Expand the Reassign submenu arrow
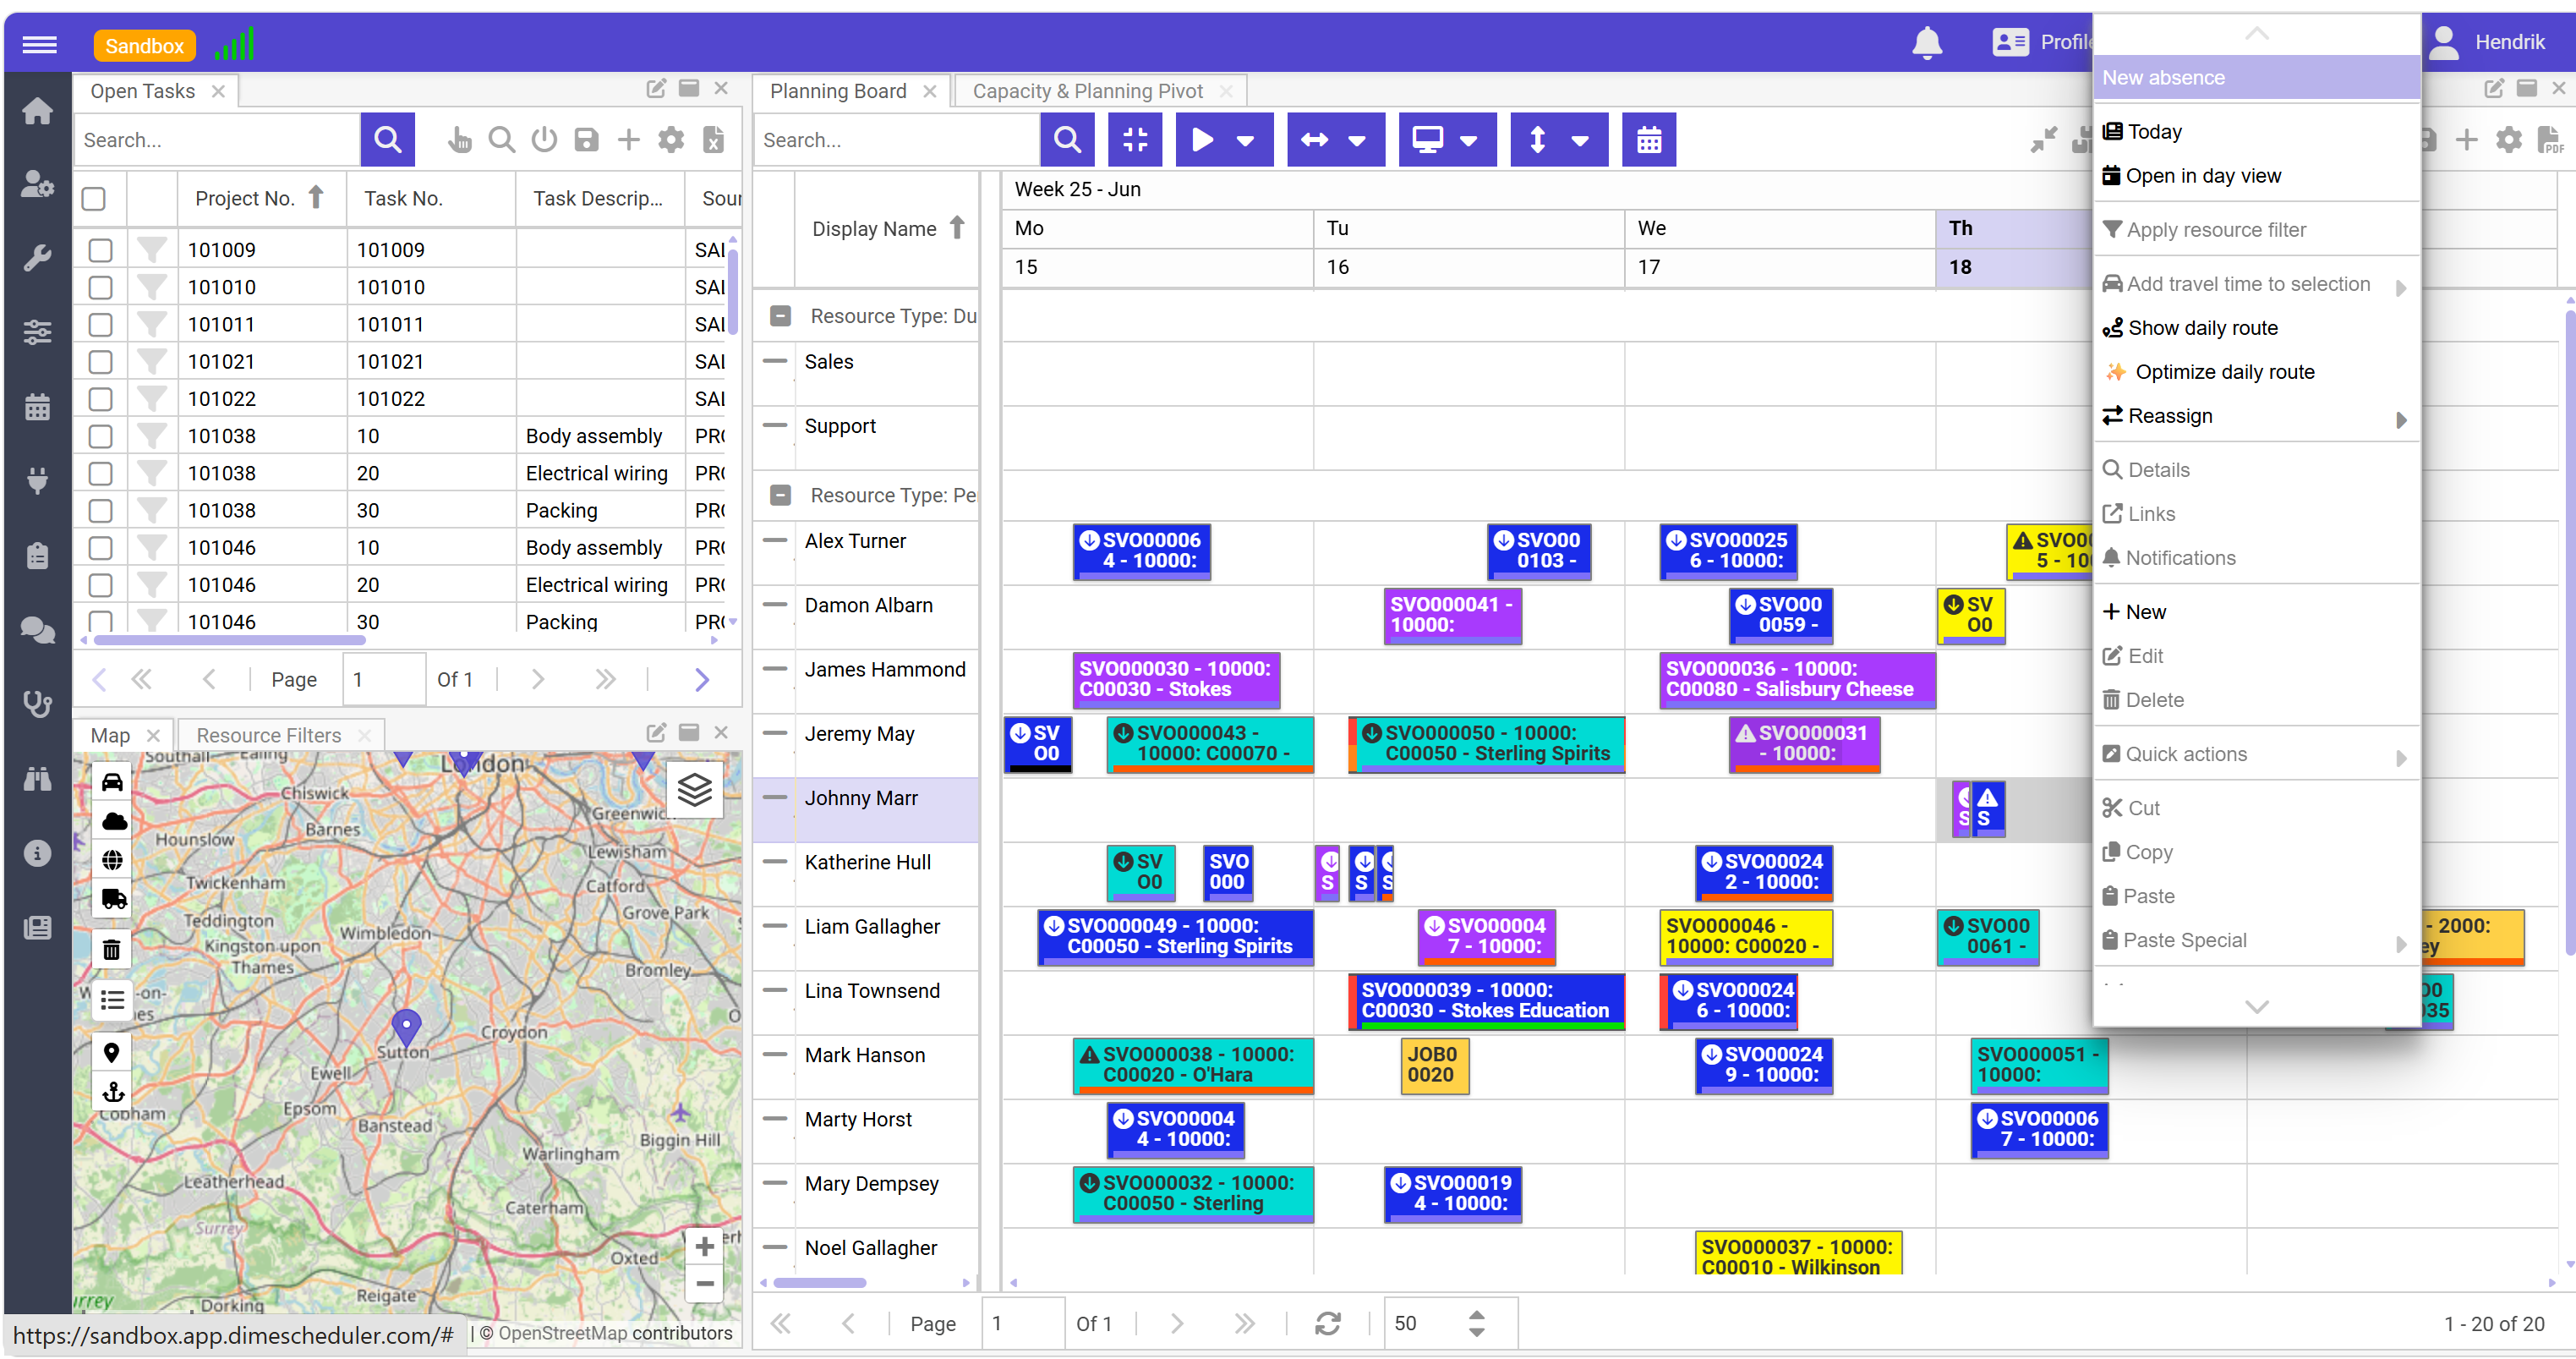This screenshot has height=1359, width=2576. [x=2400, y=419]
